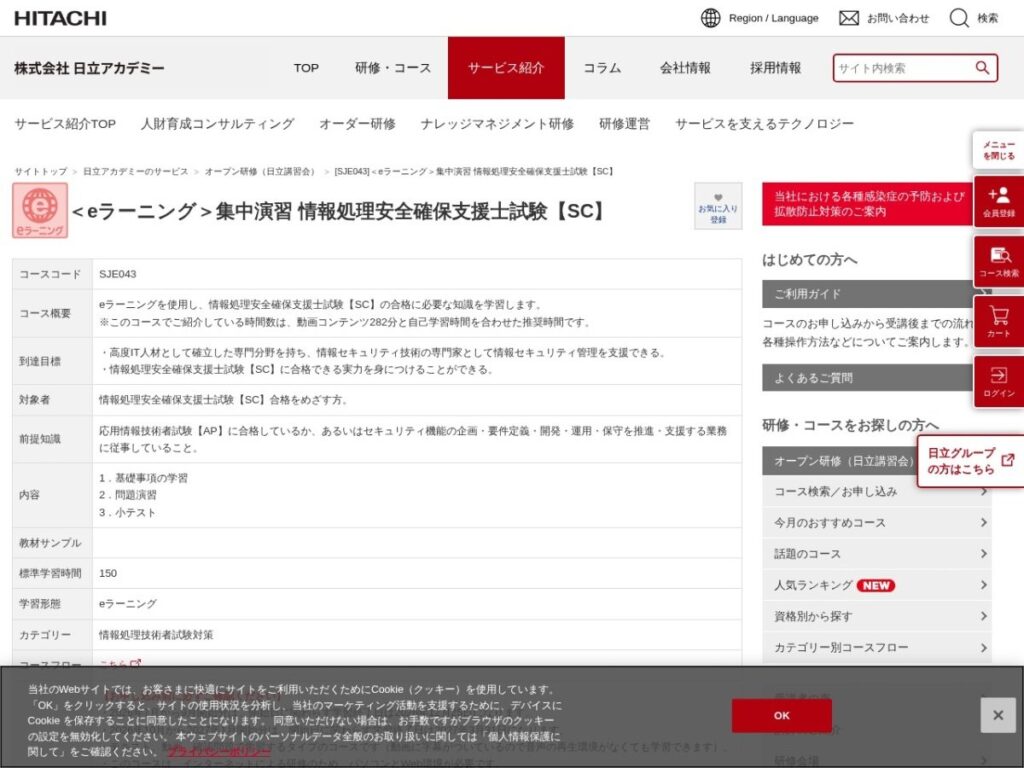This screenshot has width=1024, height=768.
Task: Open Region / Language globe icon
Action: 710,18
